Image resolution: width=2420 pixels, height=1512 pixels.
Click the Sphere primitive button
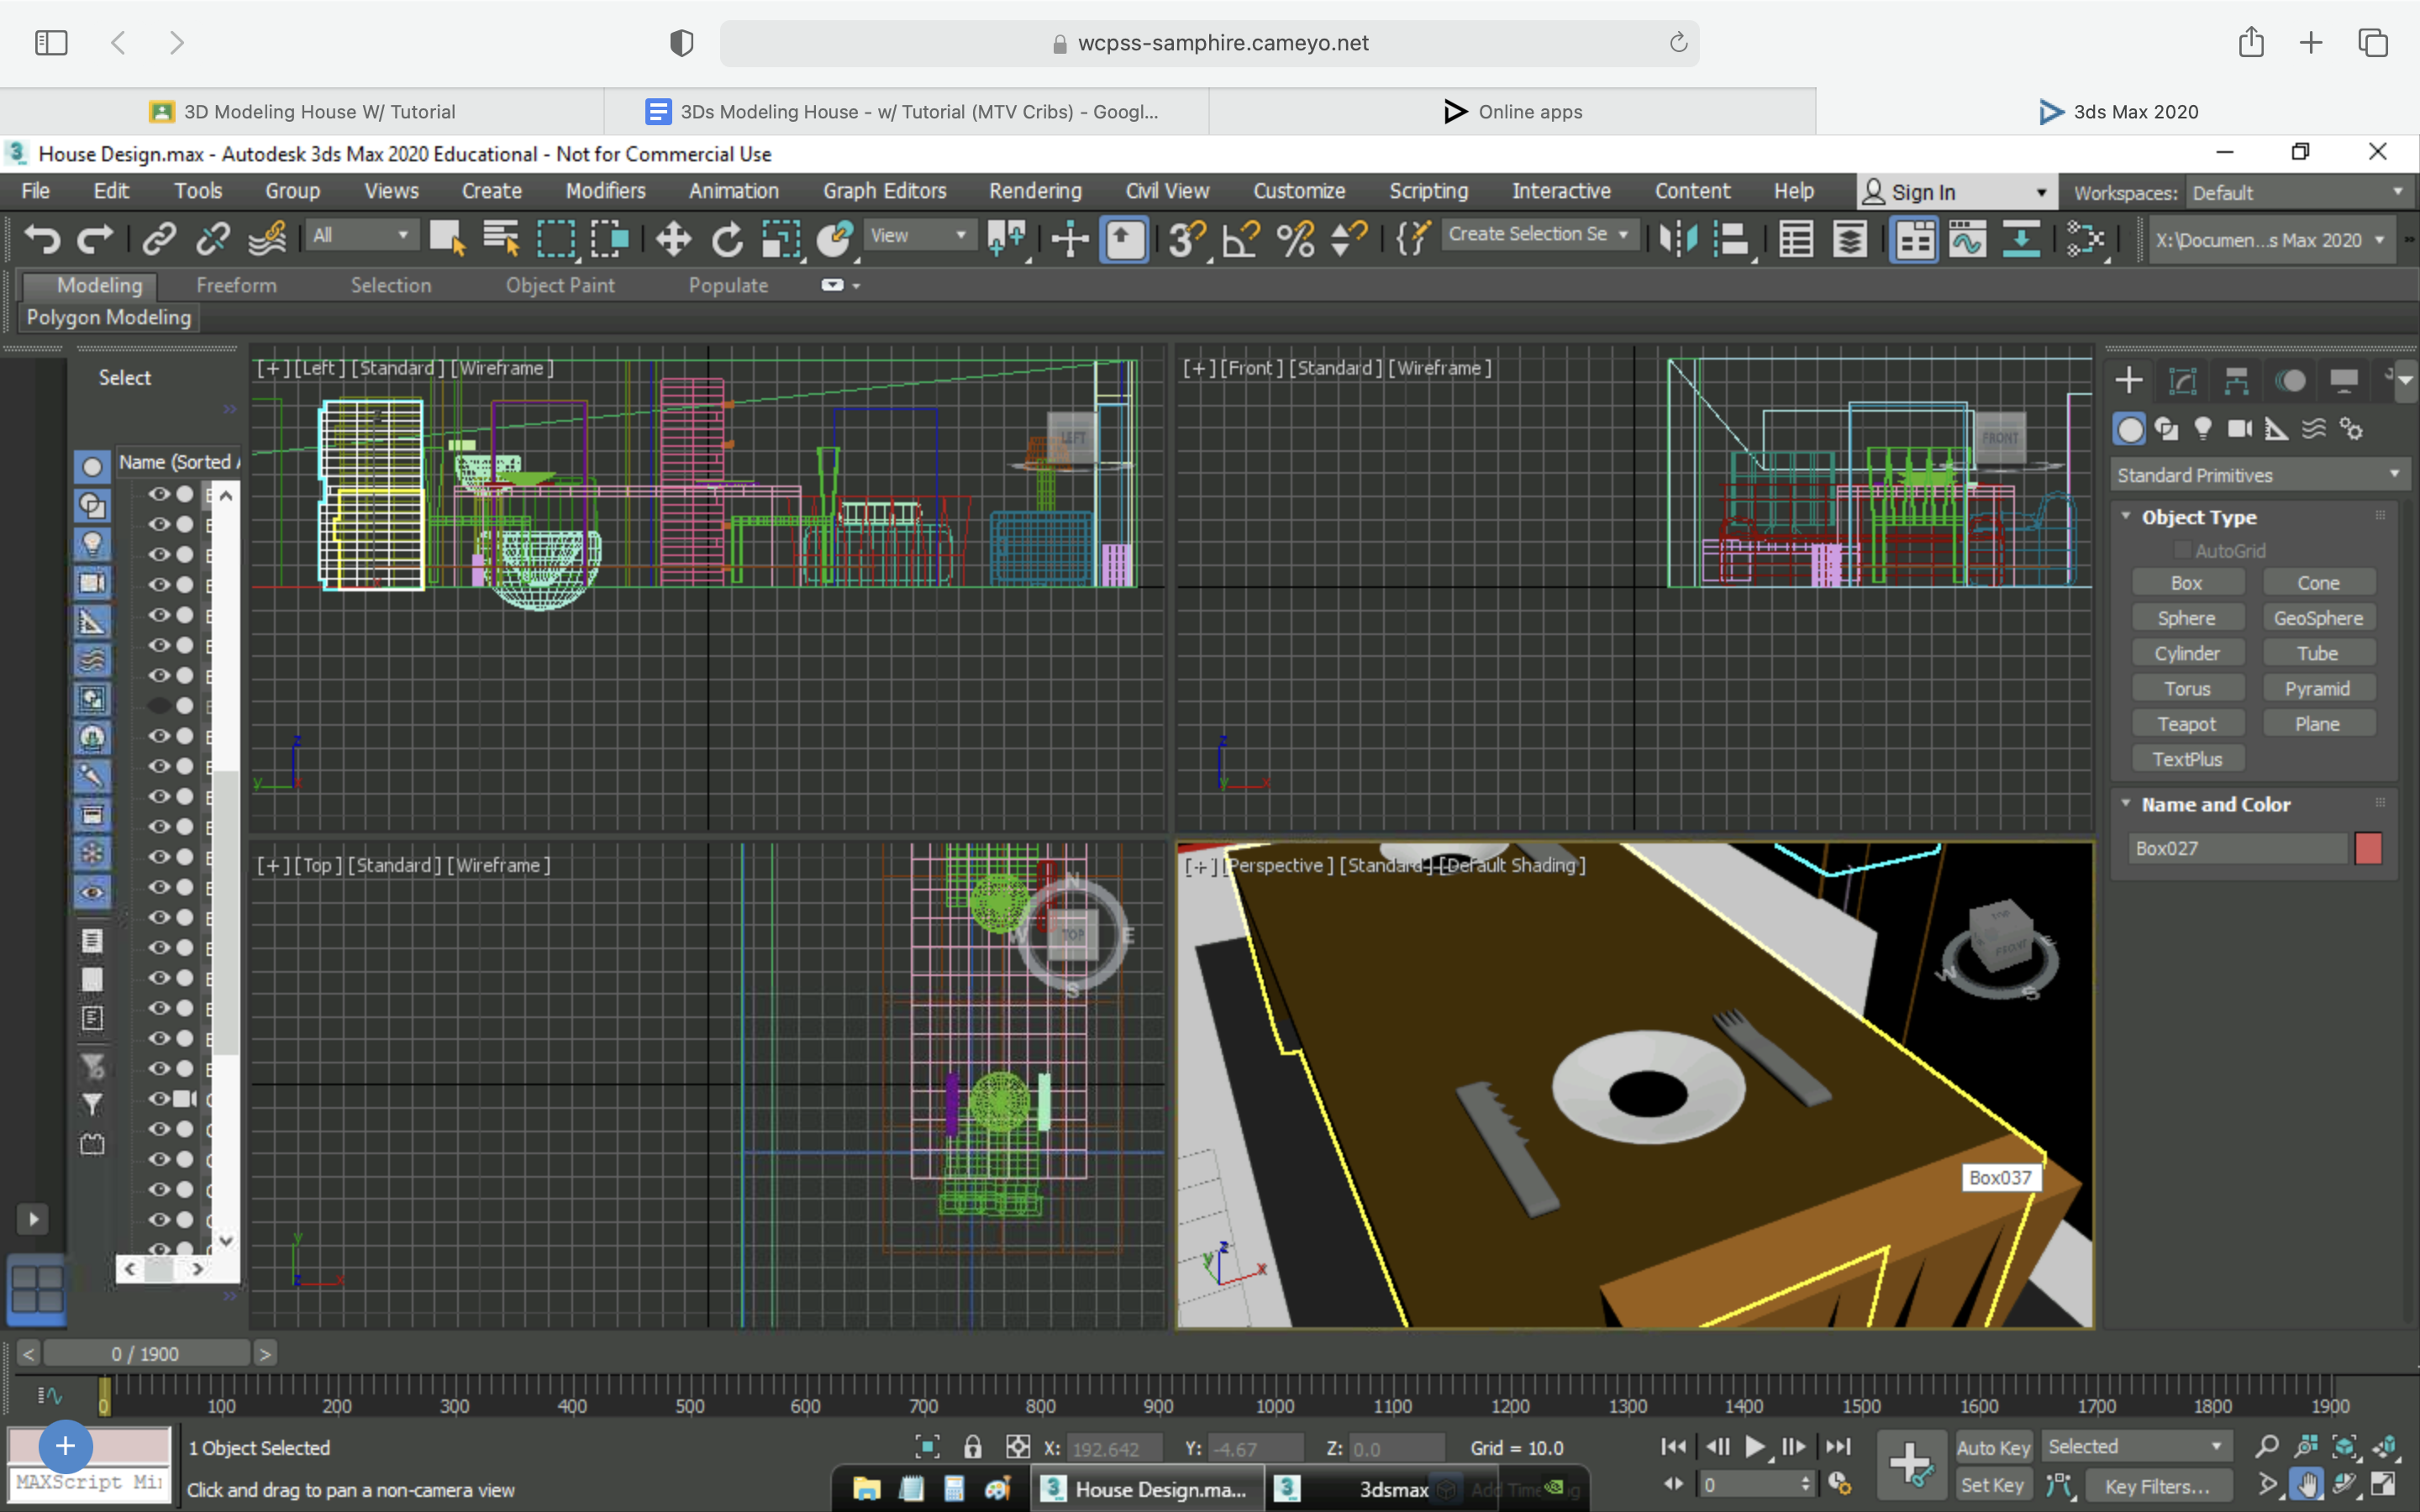click(2185, 618)
